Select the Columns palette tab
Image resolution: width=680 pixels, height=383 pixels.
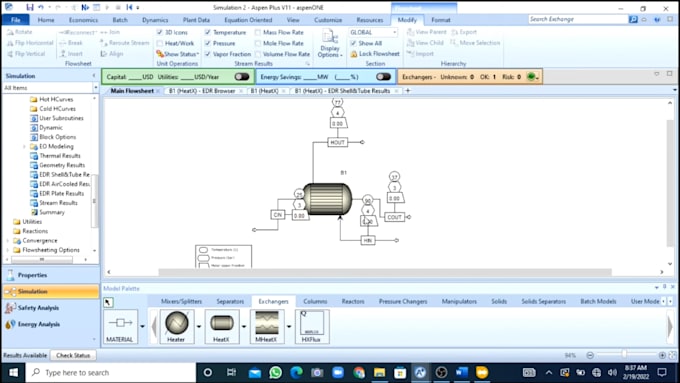pyautogui.click(x=315, y=301)
